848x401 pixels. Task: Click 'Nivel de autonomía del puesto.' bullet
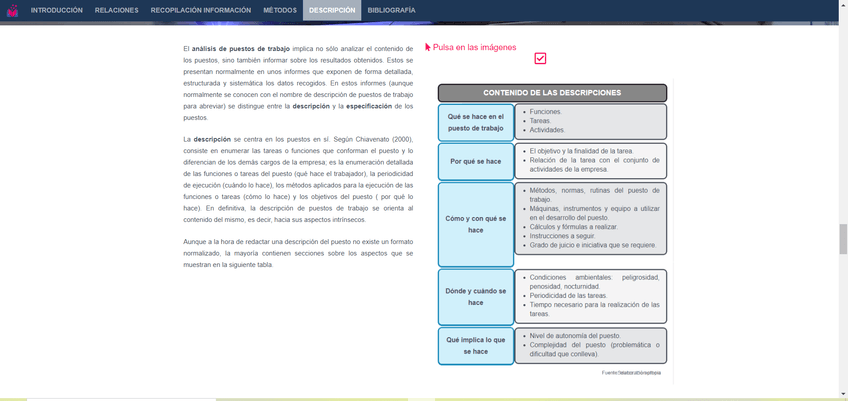pyautogui.click(x=575, y=336)
